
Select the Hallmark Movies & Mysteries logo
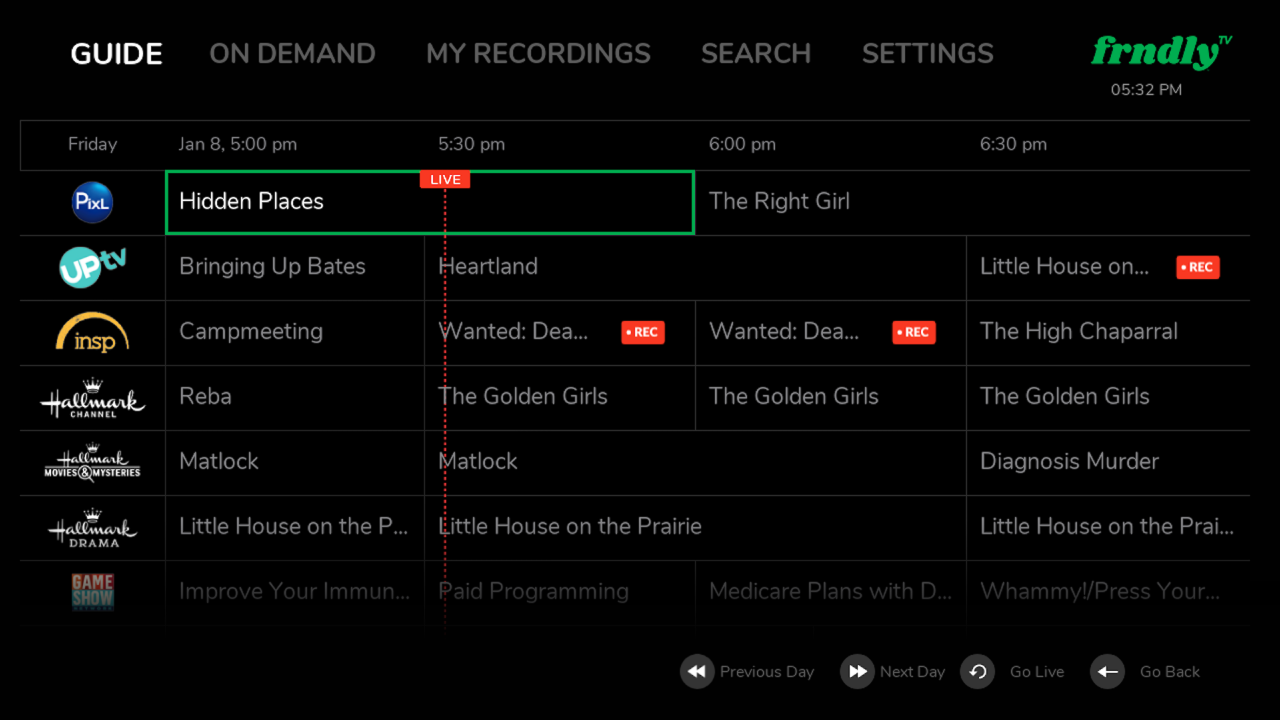pos(93,463)
